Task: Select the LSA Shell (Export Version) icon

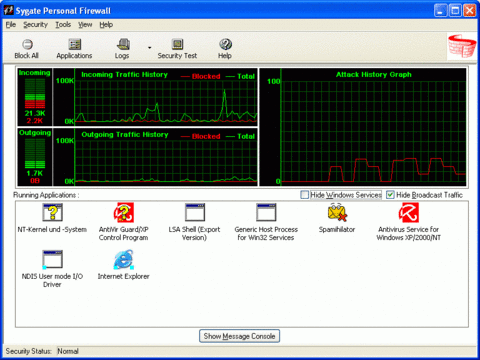Action: tap(195, 212)
